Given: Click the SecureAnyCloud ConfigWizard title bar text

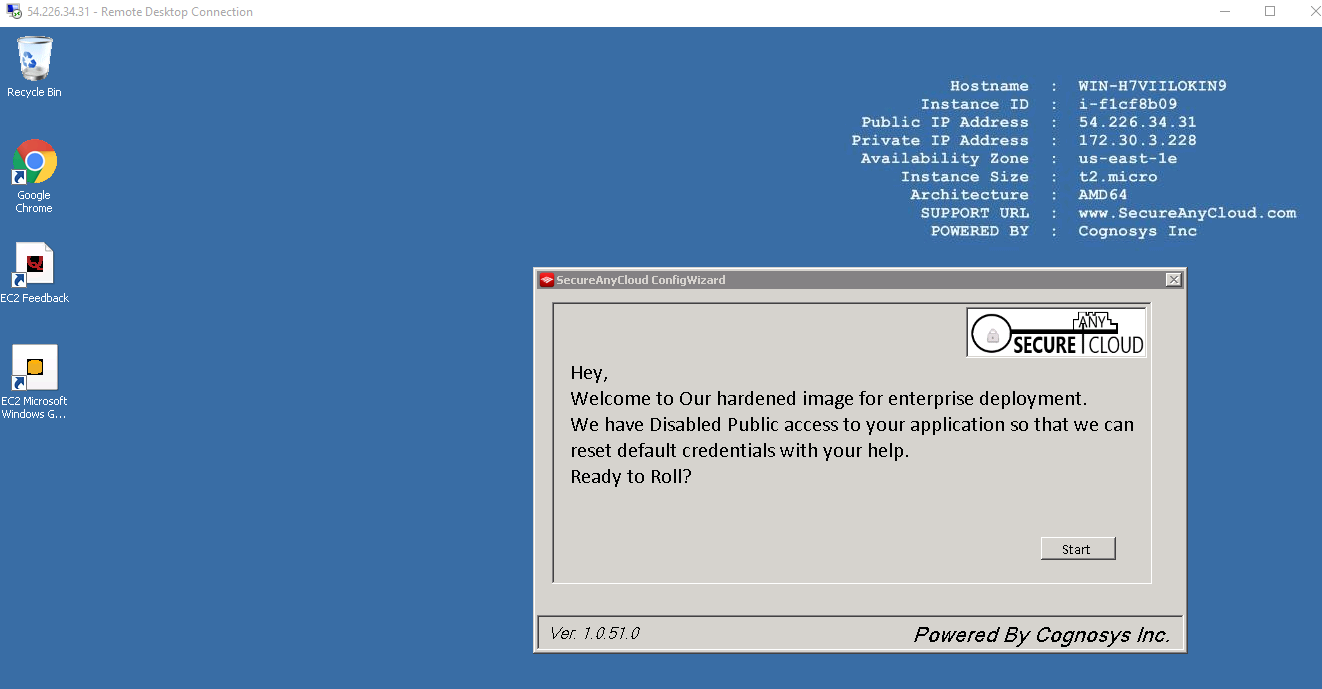Looking at the screenshot, I should tap(640, 280).
